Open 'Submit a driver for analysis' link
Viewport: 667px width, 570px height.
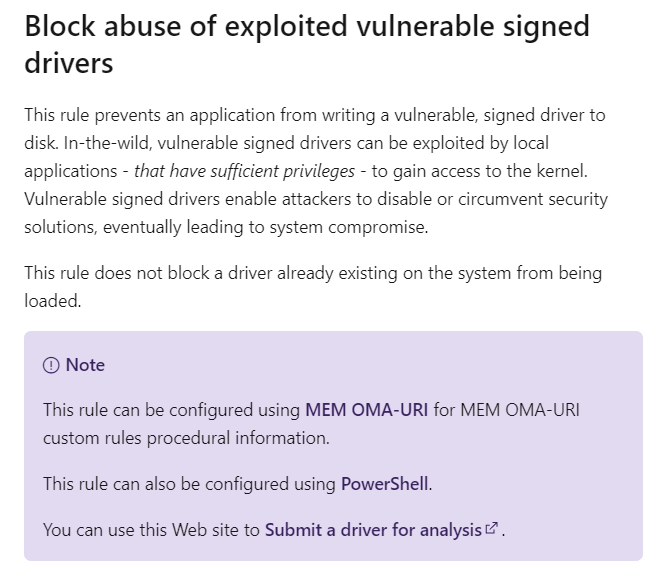373,530
